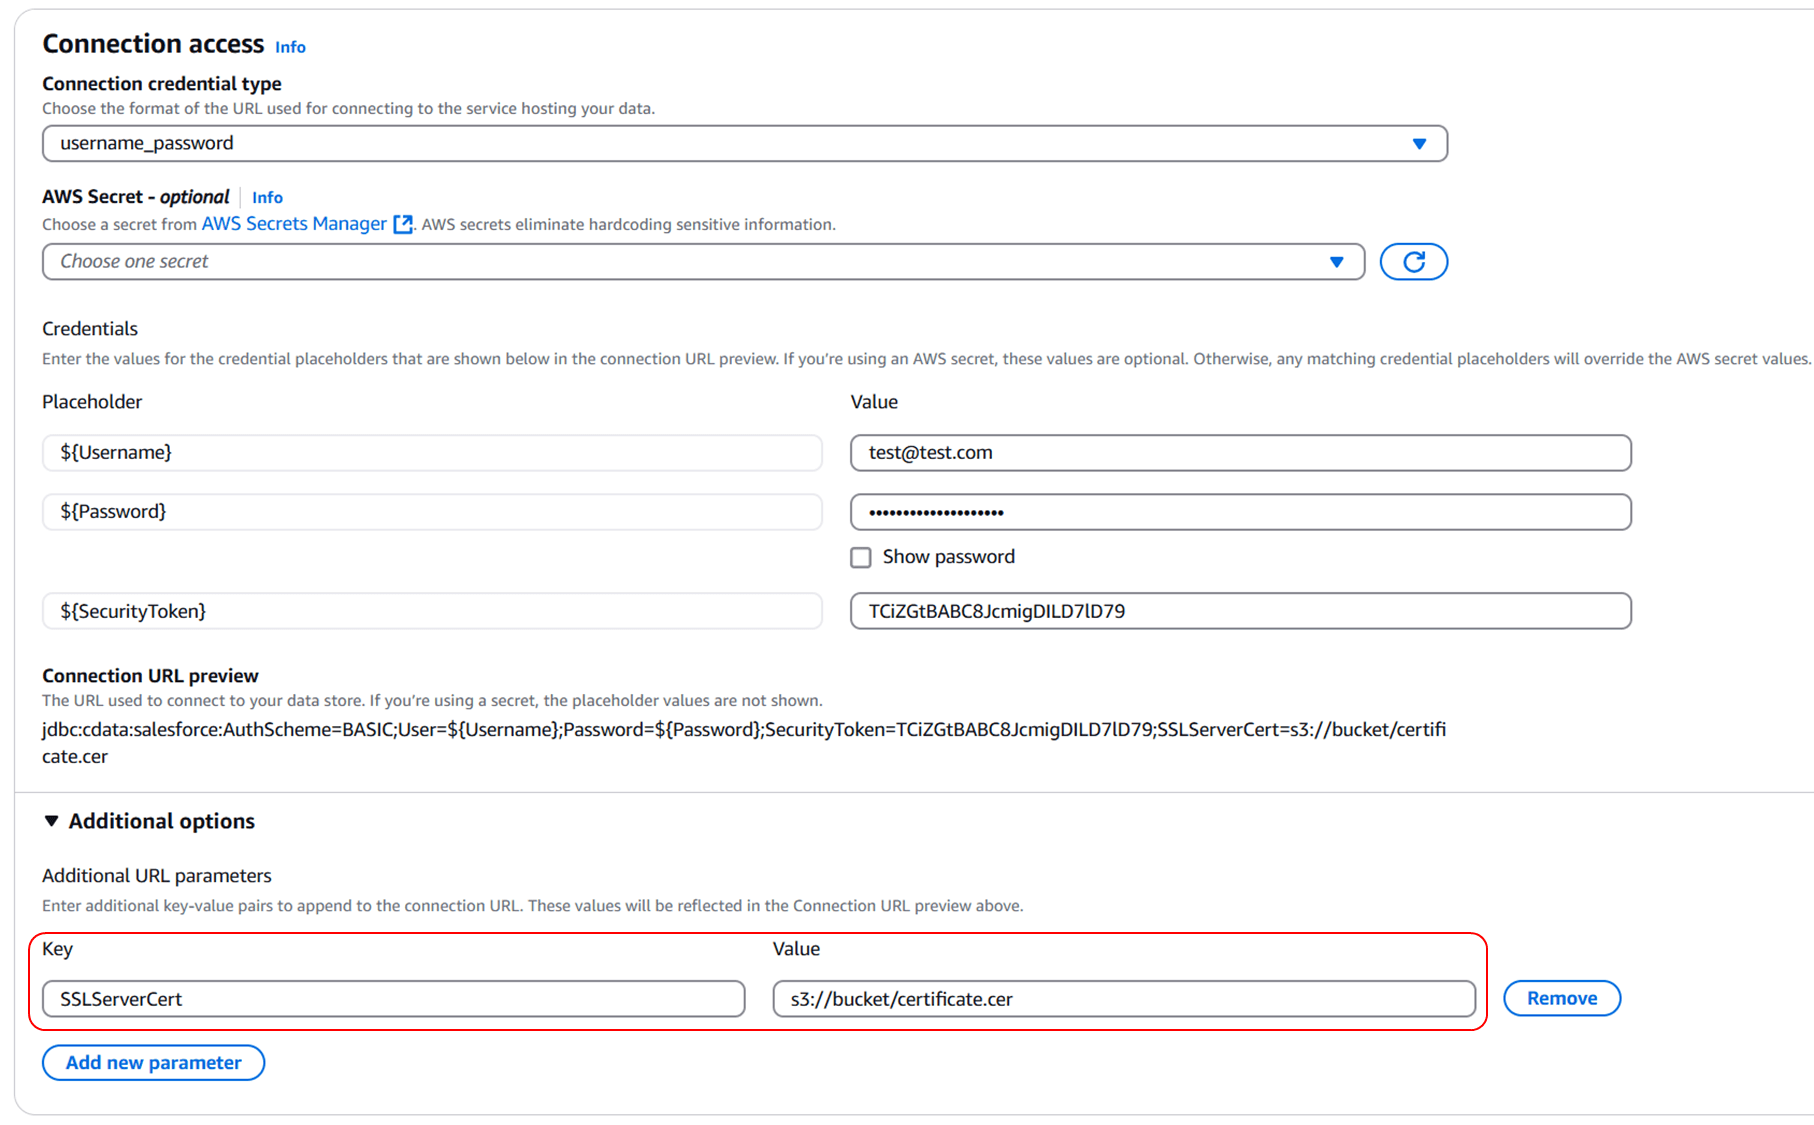Viewport: 1814px width, 1125px height.
Task: Remove the SSLServerCert parameter
Action: point(1561,997)
